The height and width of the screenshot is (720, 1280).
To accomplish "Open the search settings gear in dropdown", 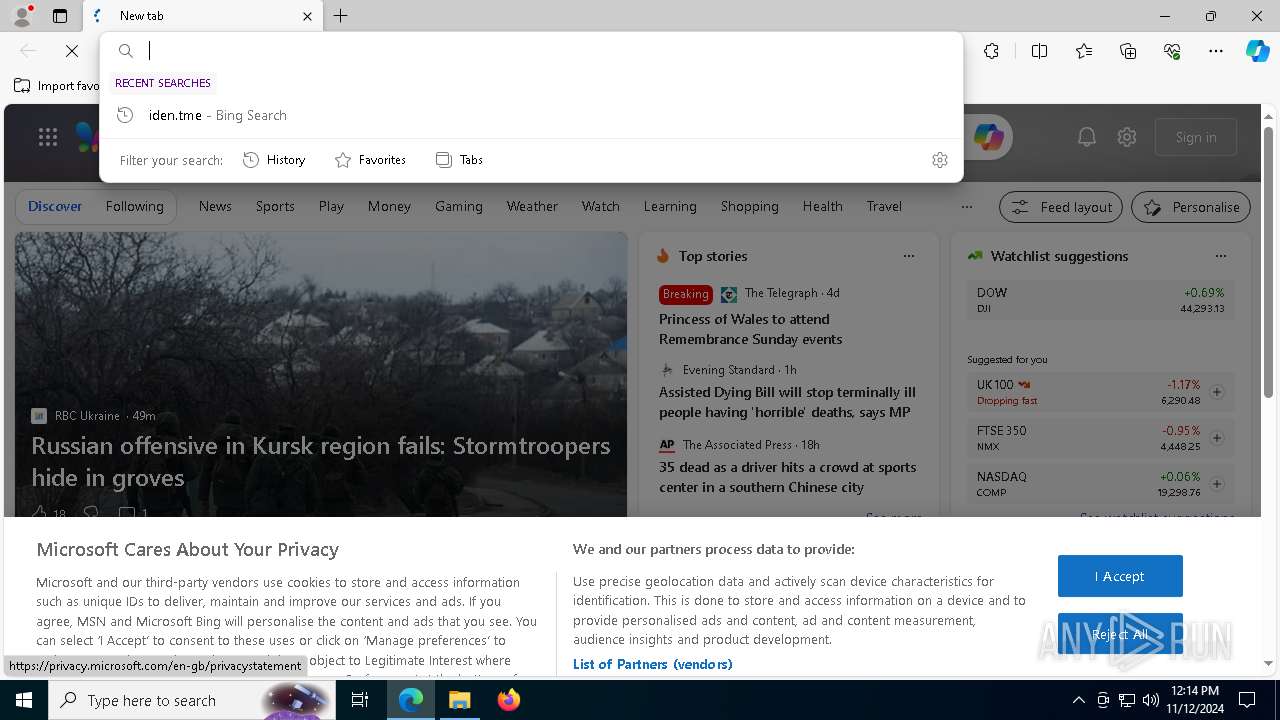I will [x=939, y=160].
